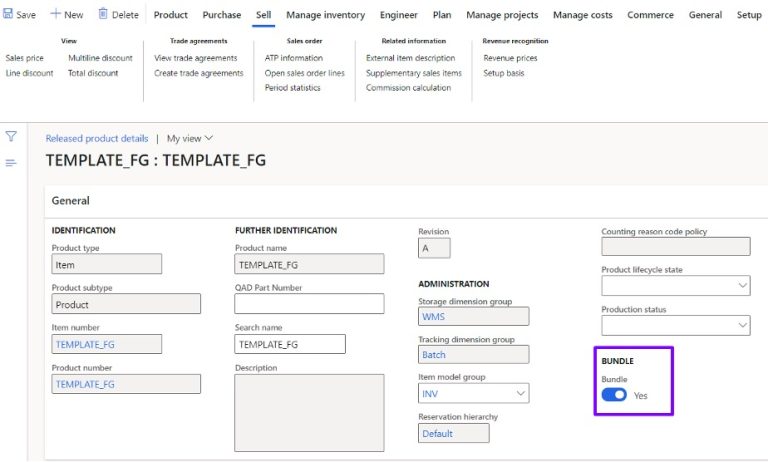The height and width of the screenshot is (462, 768).
Task: Switch to Manage inventory tab
Action: click(x=326, y=15)
